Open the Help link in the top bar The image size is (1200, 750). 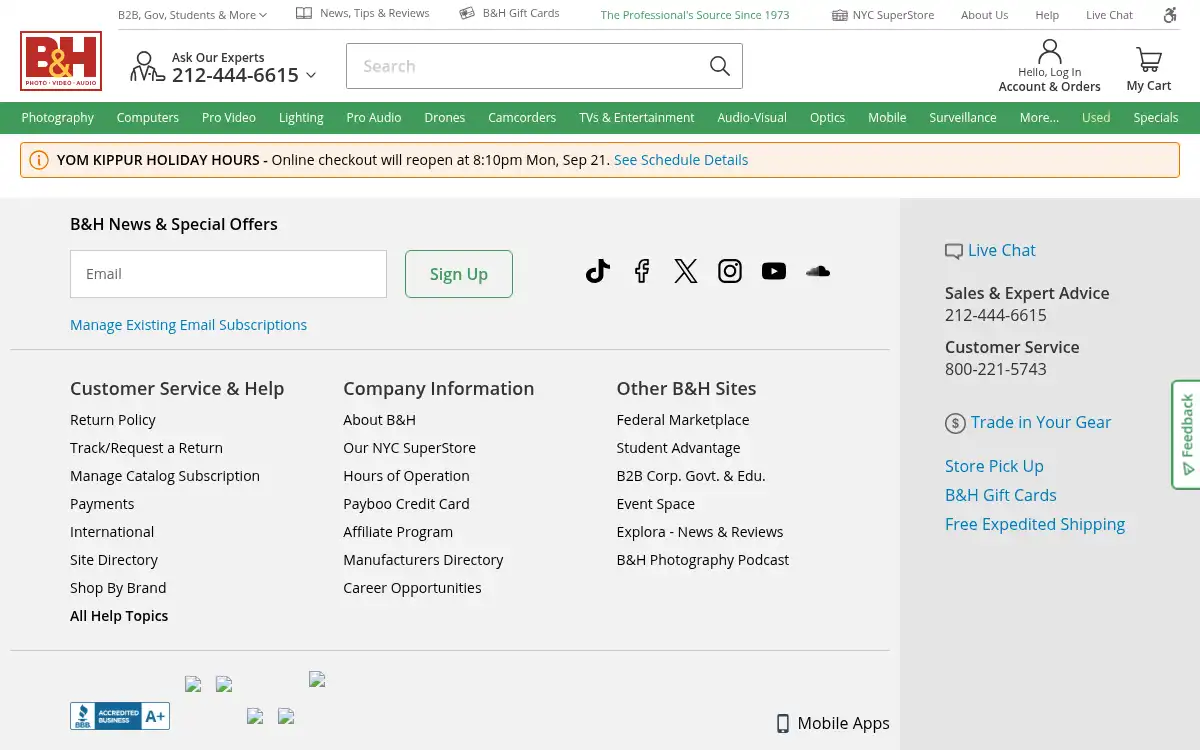coord(1047,15)
